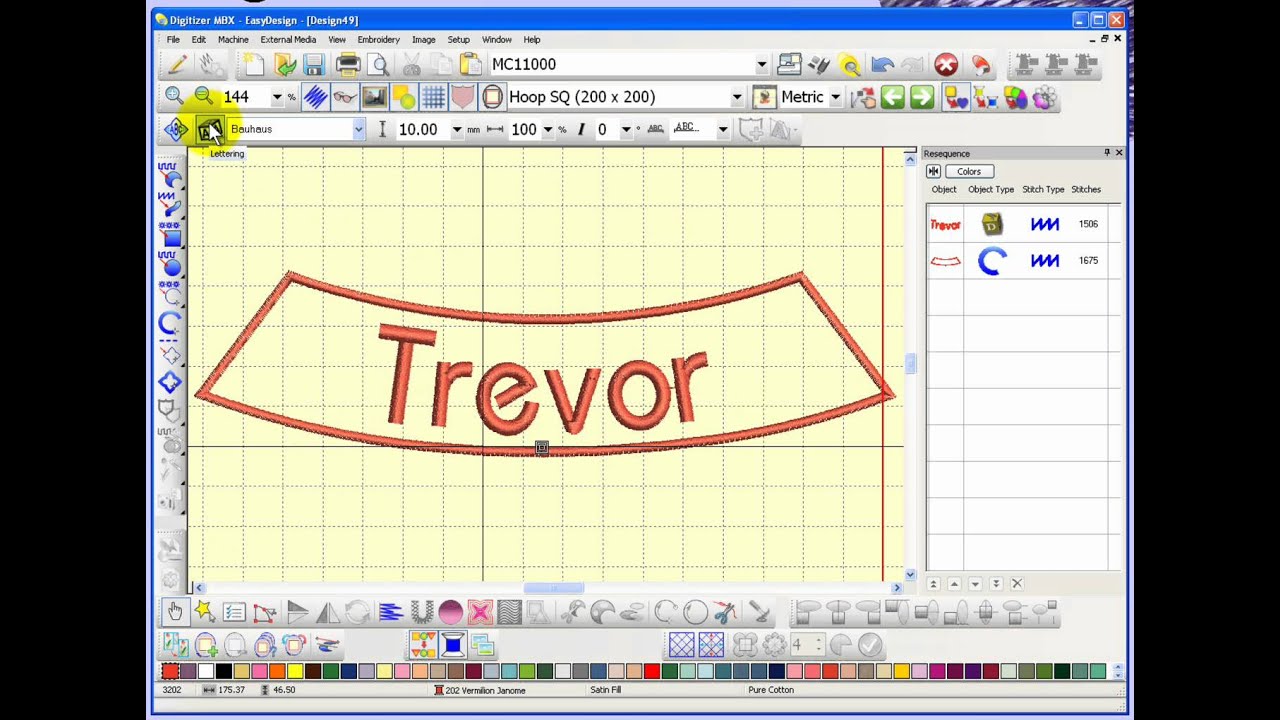The width and height of the screenshot is (1280, 720).
Task: Click the blue thread spool icon
Action: click(x=452, y=645)
